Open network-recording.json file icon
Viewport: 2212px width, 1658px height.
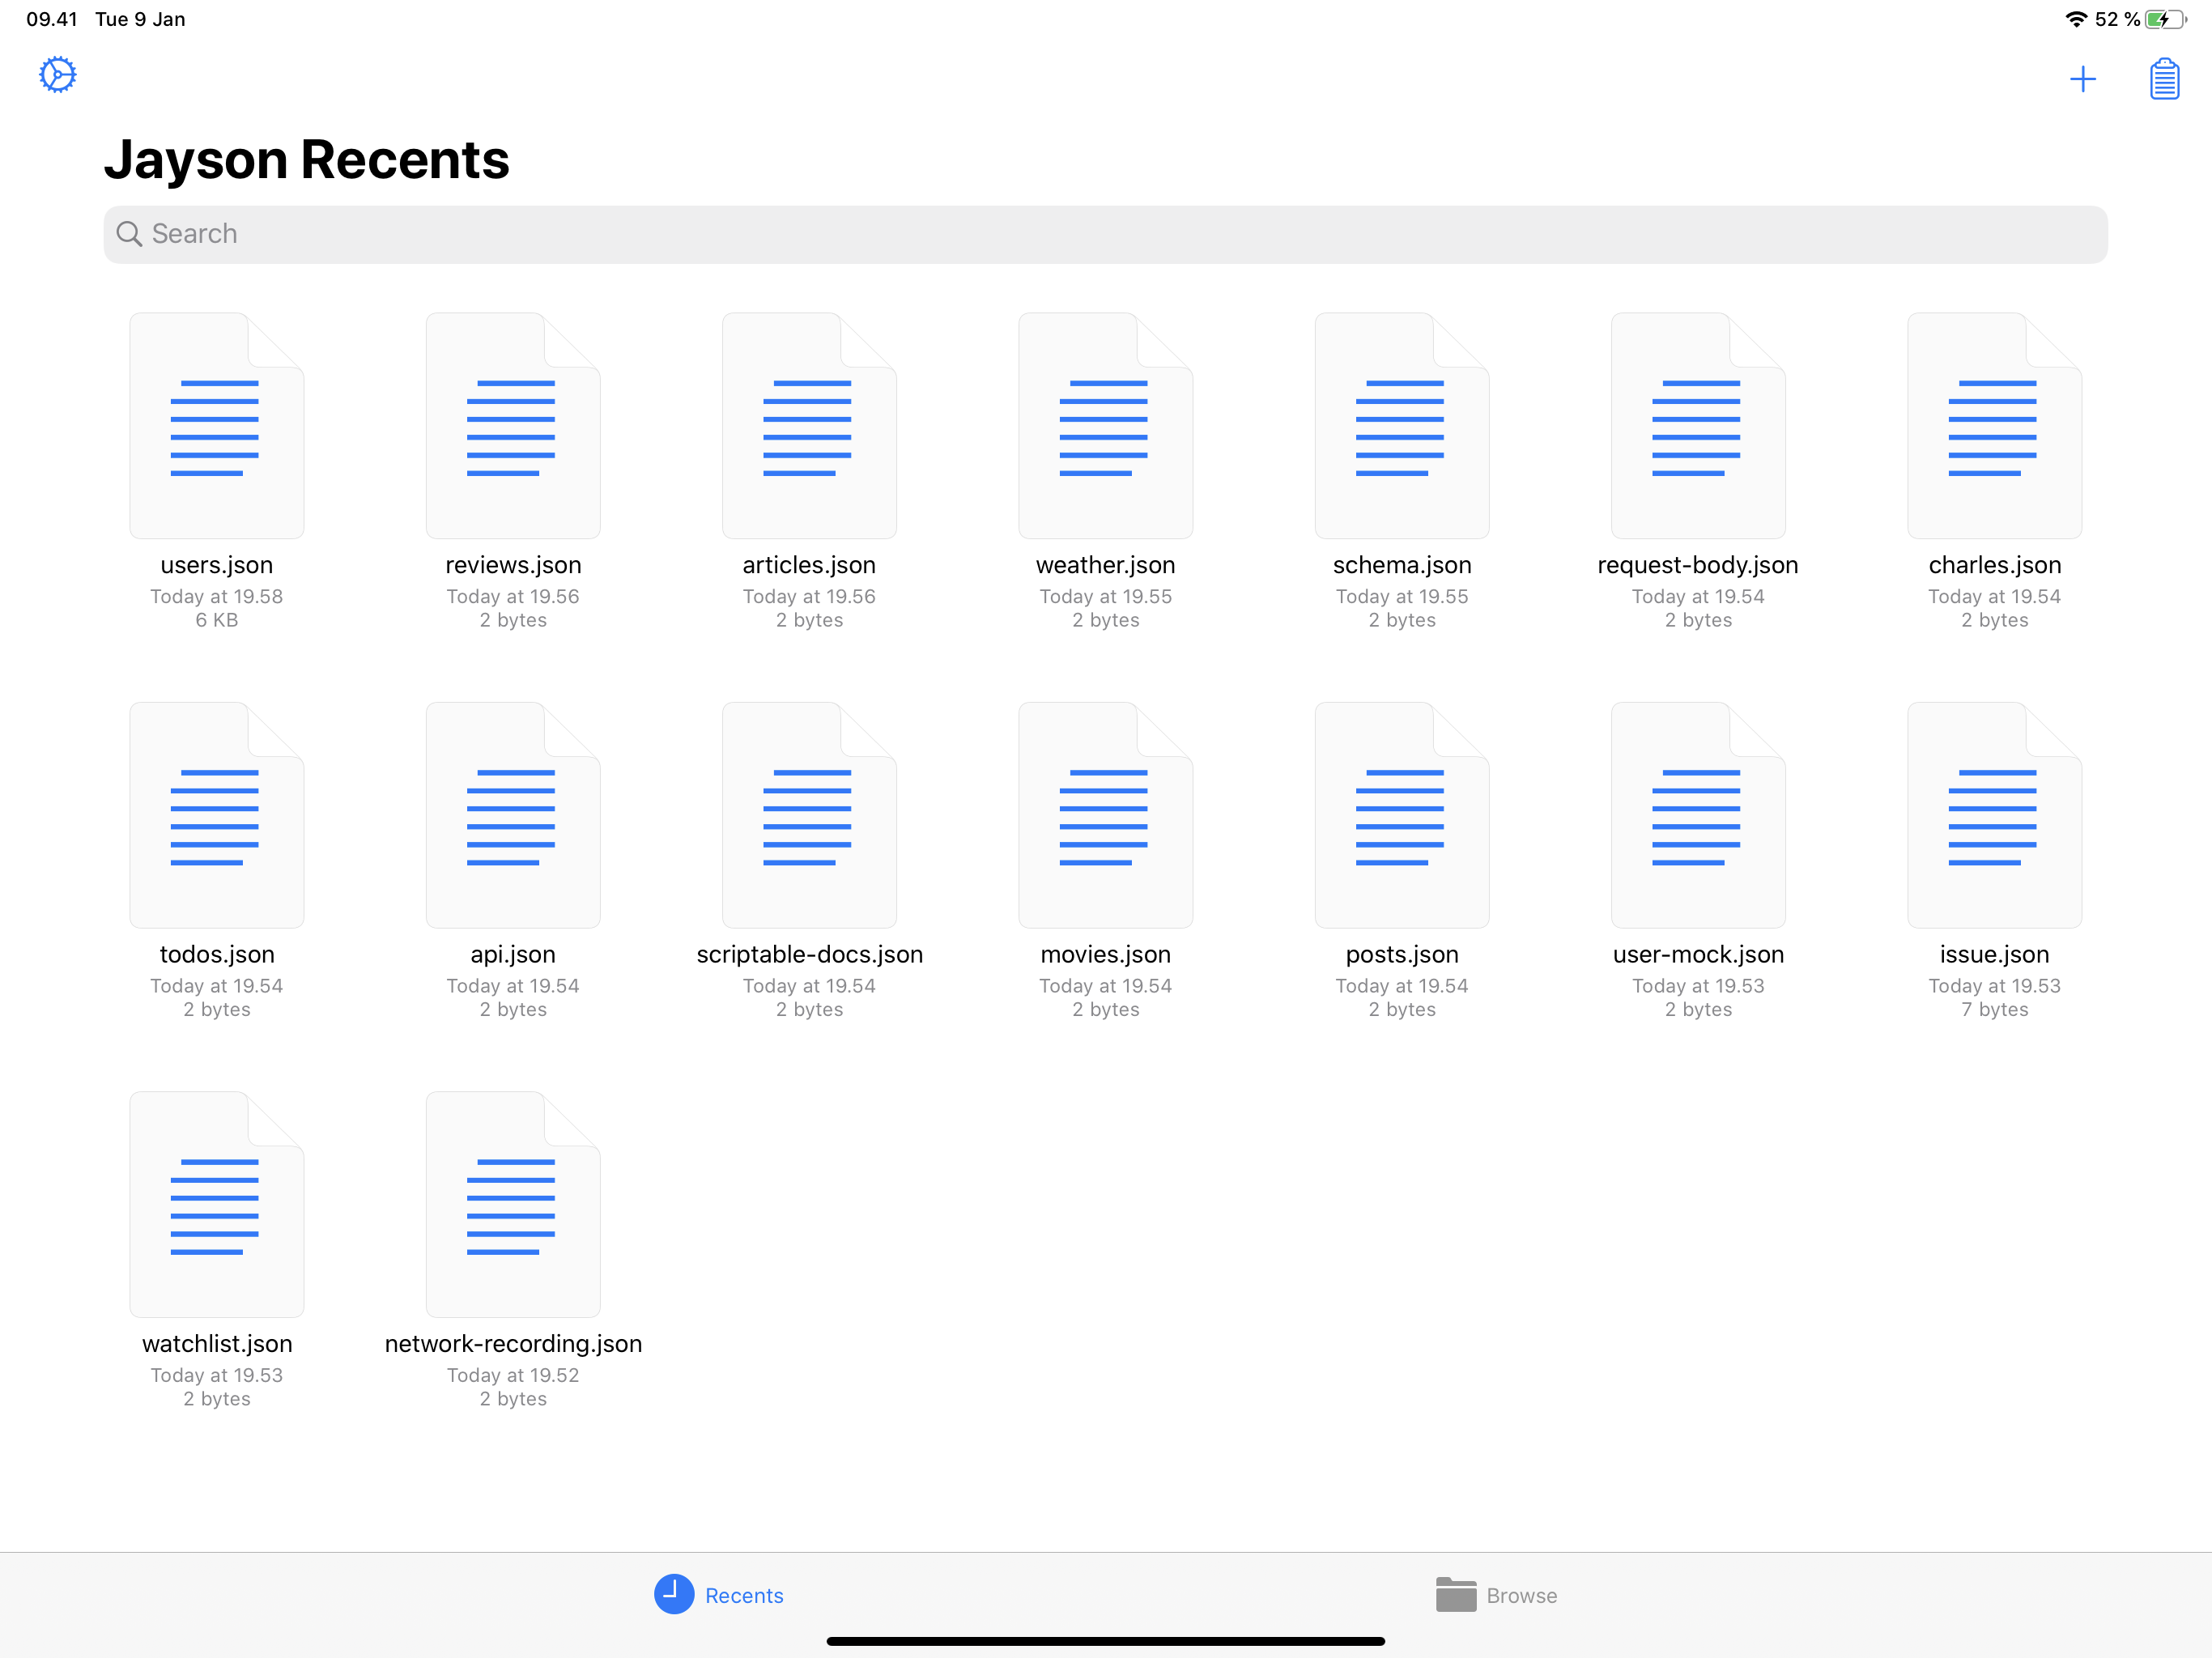click(512, 1204)
